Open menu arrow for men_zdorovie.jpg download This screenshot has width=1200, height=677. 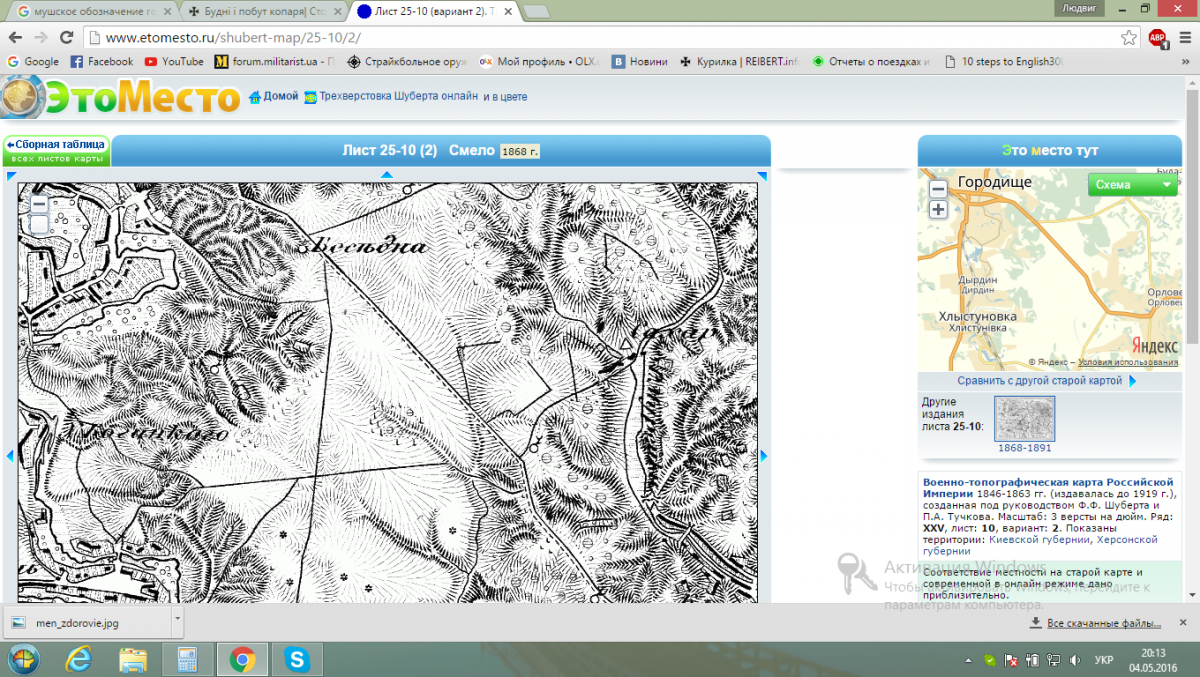(x=177, y=620)
